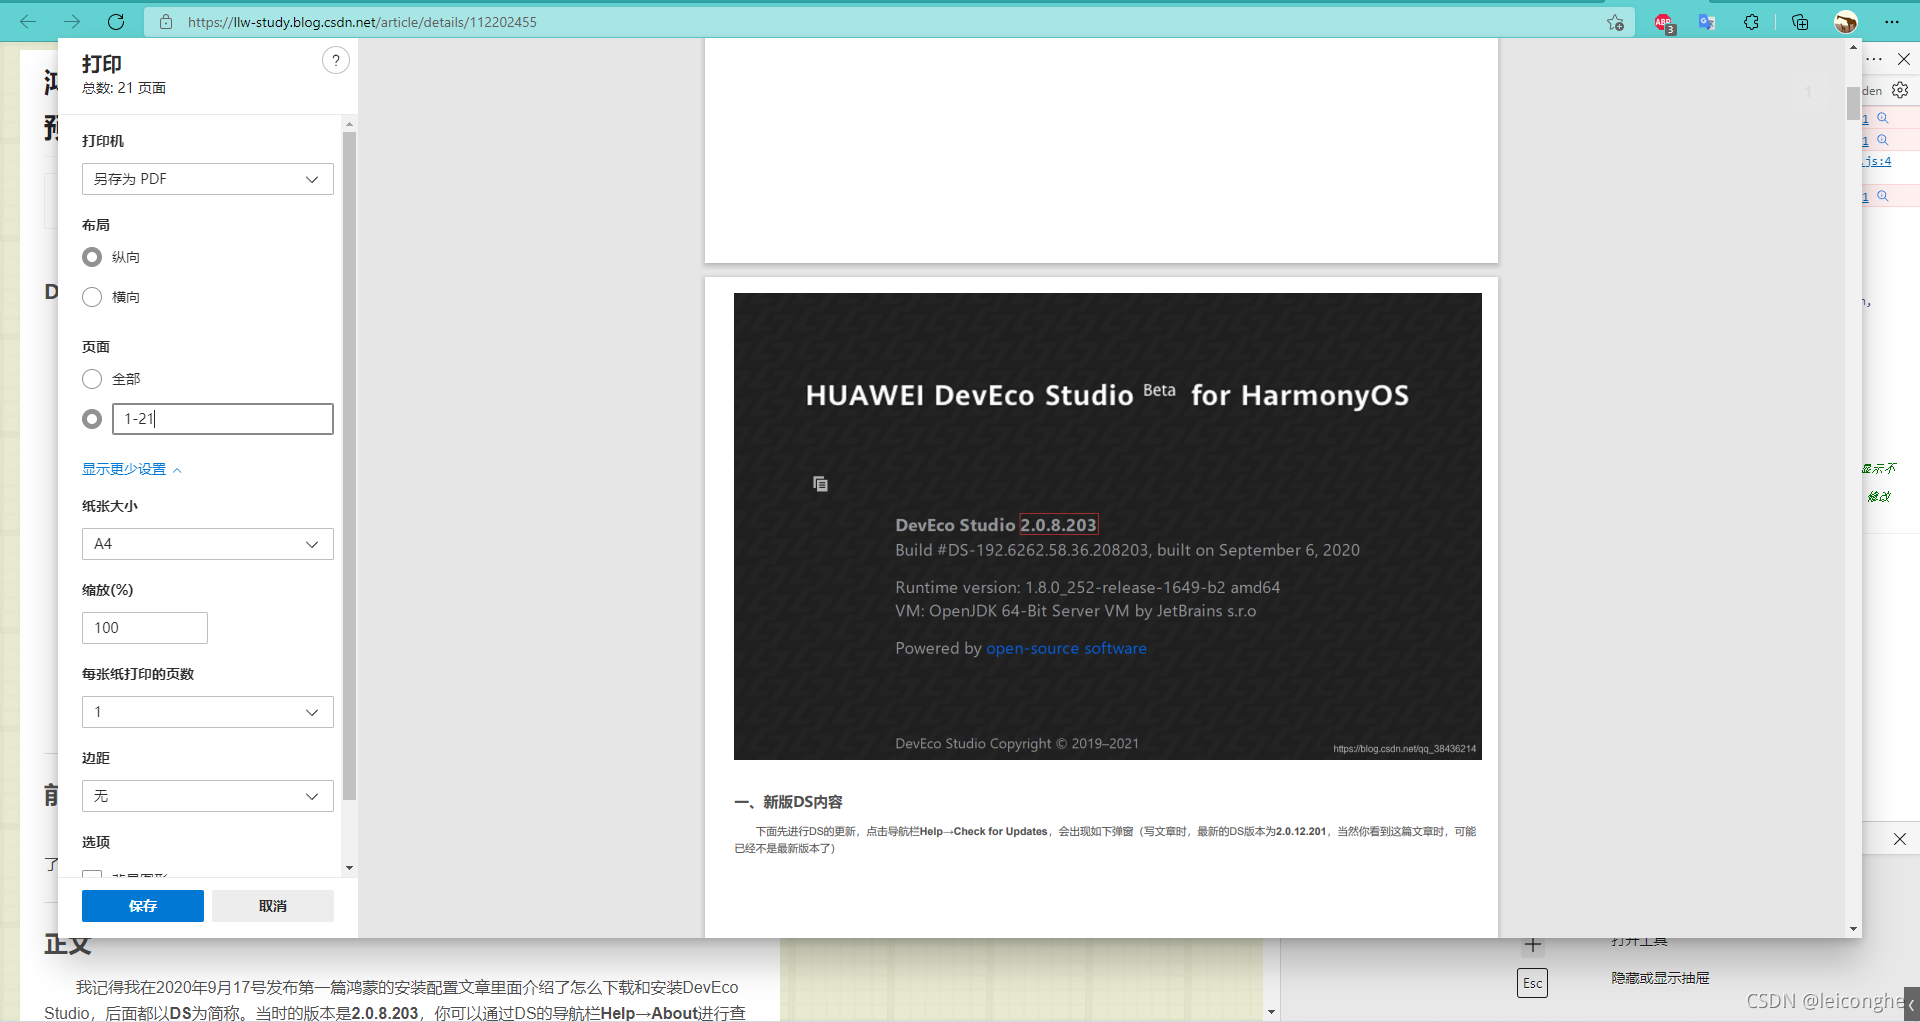Open the profile avatar menu
1920x1022 pixels.
coord(1846,22)
